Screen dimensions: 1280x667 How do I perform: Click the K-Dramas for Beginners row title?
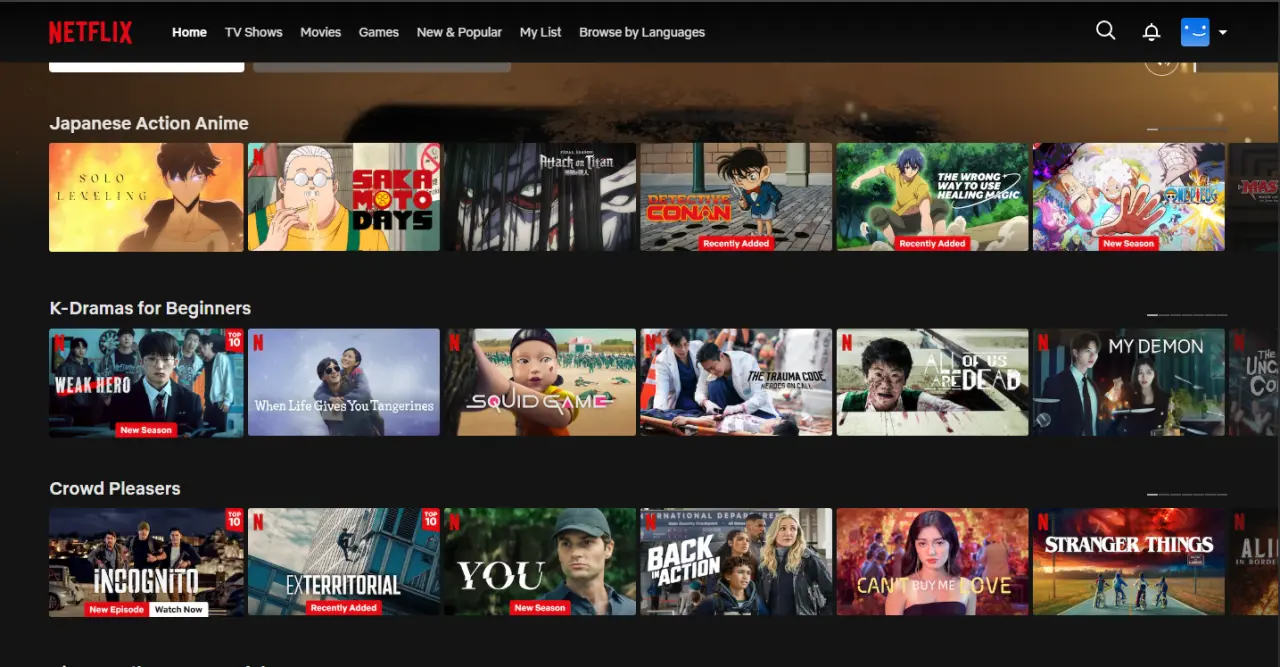(x=150, y=308)
